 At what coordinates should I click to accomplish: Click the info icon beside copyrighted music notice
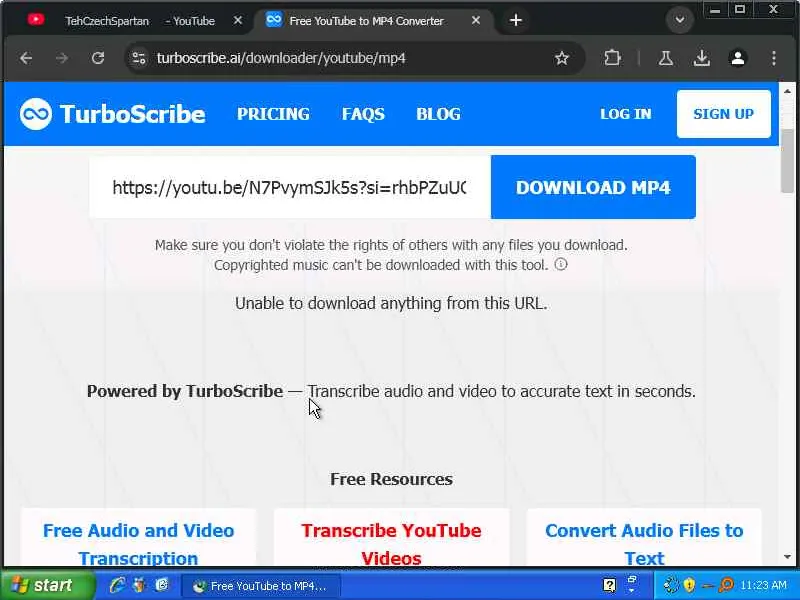(561, 264)
